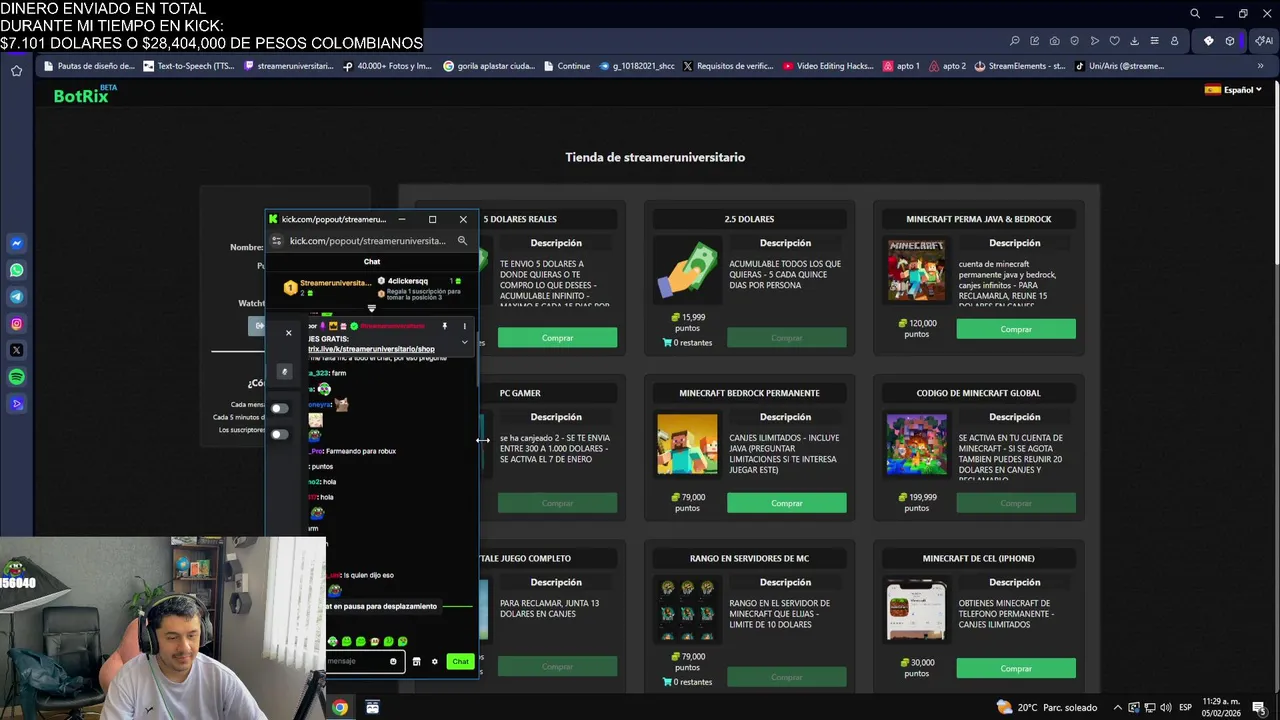
Task: Open emoji picker in chat message box
Action: pos(393,661)
